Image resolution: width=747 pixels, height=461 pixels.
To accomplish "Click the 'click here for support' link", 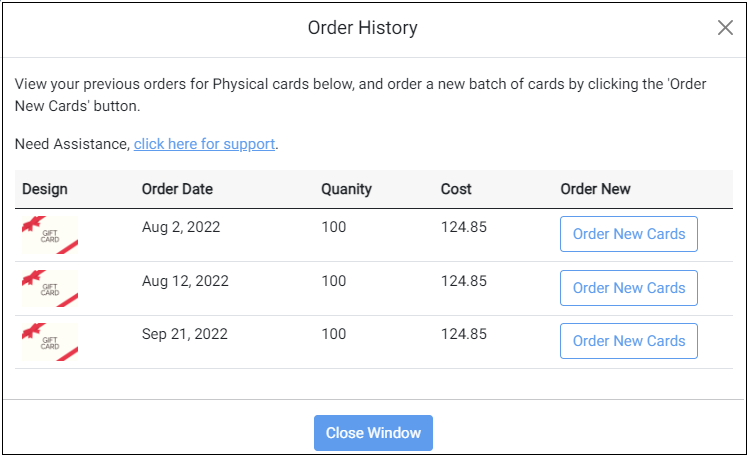I will tap(204, 144).
